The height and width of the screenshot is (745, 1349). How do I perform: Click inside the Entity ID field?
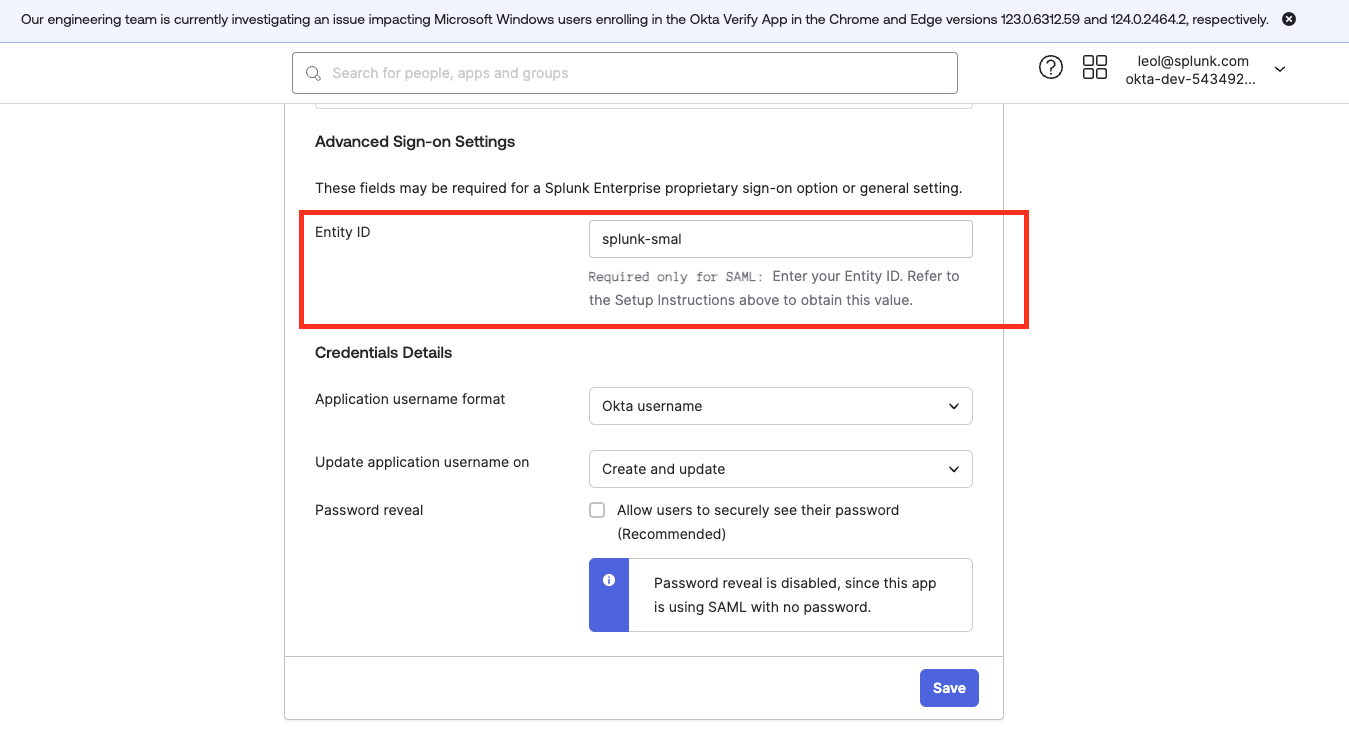pos(780,239)
